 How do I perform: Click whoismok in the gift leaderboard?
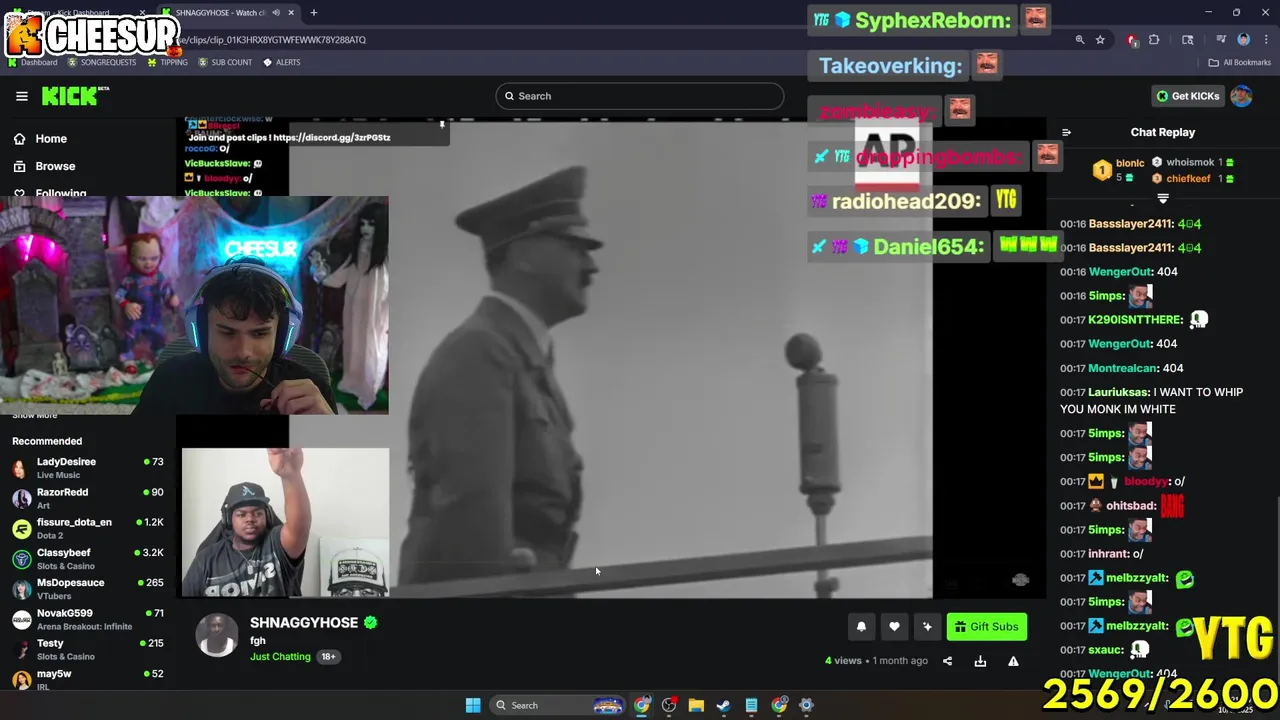[1190, 162]
